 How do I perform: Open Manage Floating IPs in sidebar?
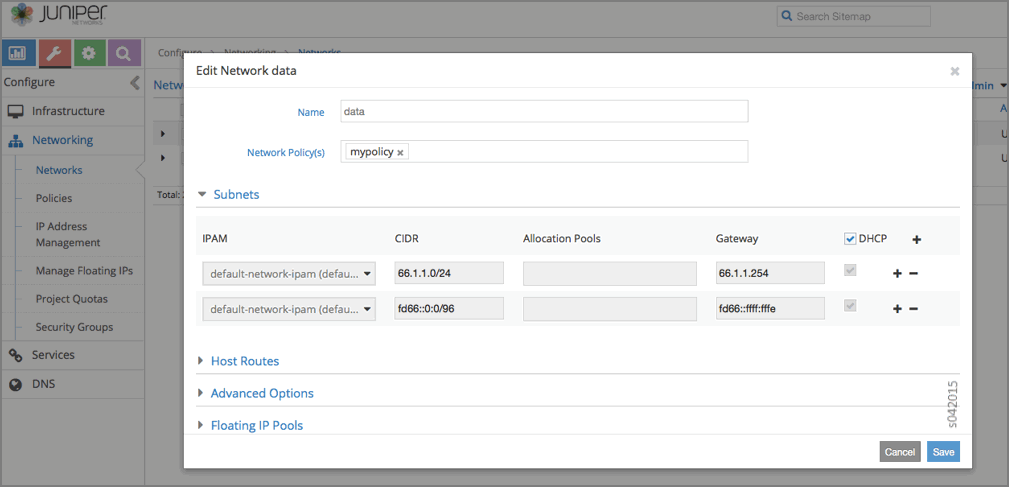click(84, 271)
